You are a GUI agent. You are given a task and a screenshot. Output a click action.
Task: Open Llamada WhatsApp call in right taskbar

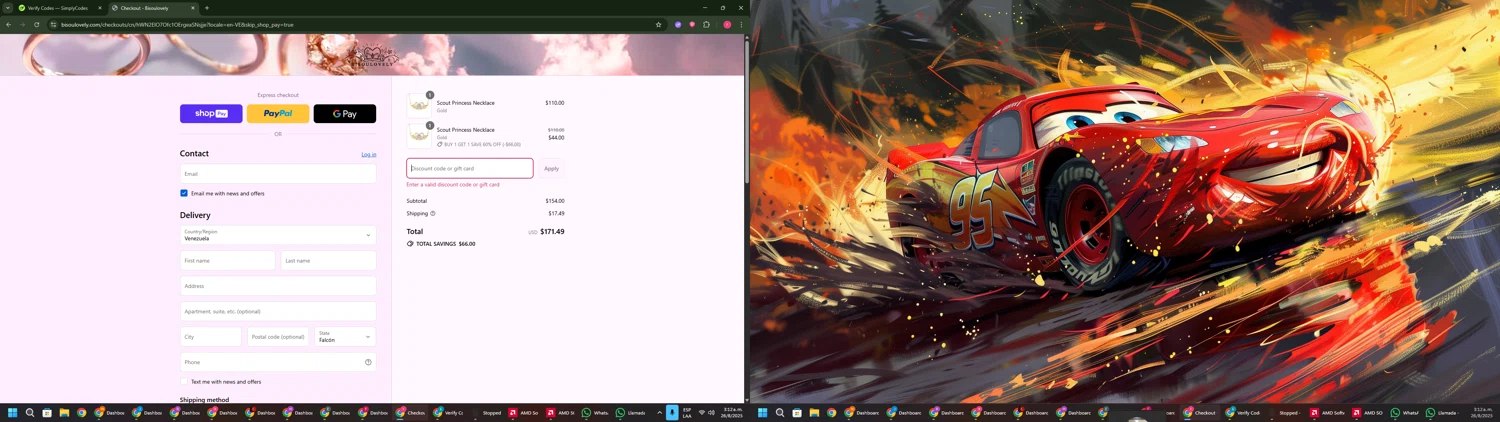(x=1441, y=413)
